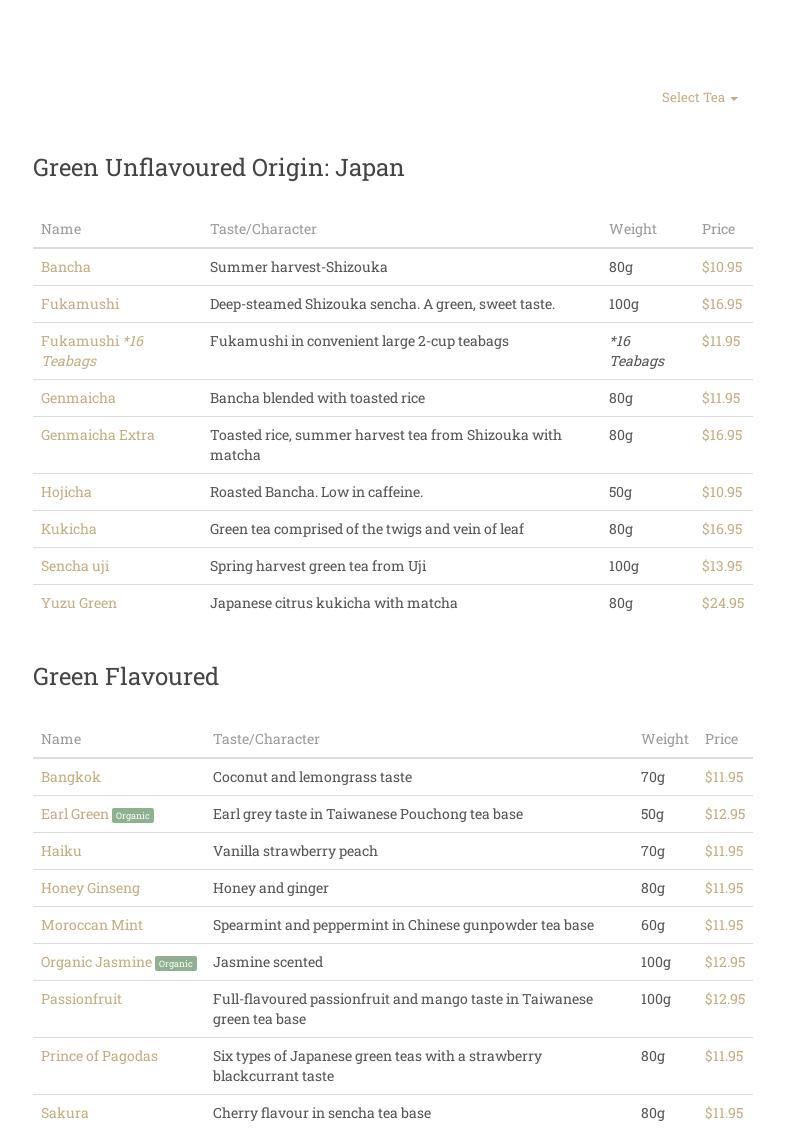Click the $24.95 price for Yuzu Green
Image resolution: width=785 pixels, height=1138 pixels.
click(x=722, y=603)
